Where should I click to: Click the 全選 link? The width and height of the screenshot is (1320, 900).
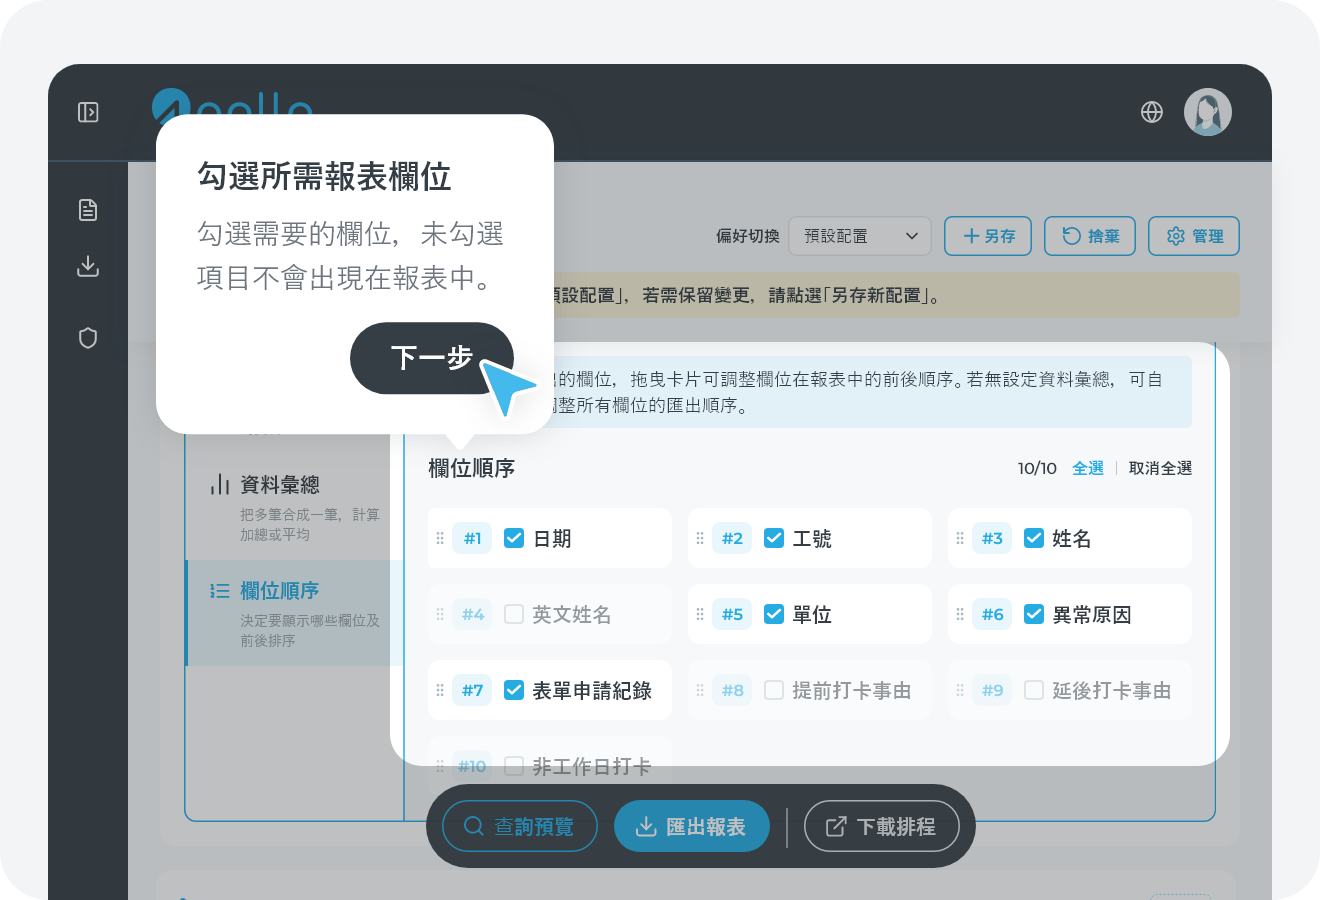point(1088,468)
